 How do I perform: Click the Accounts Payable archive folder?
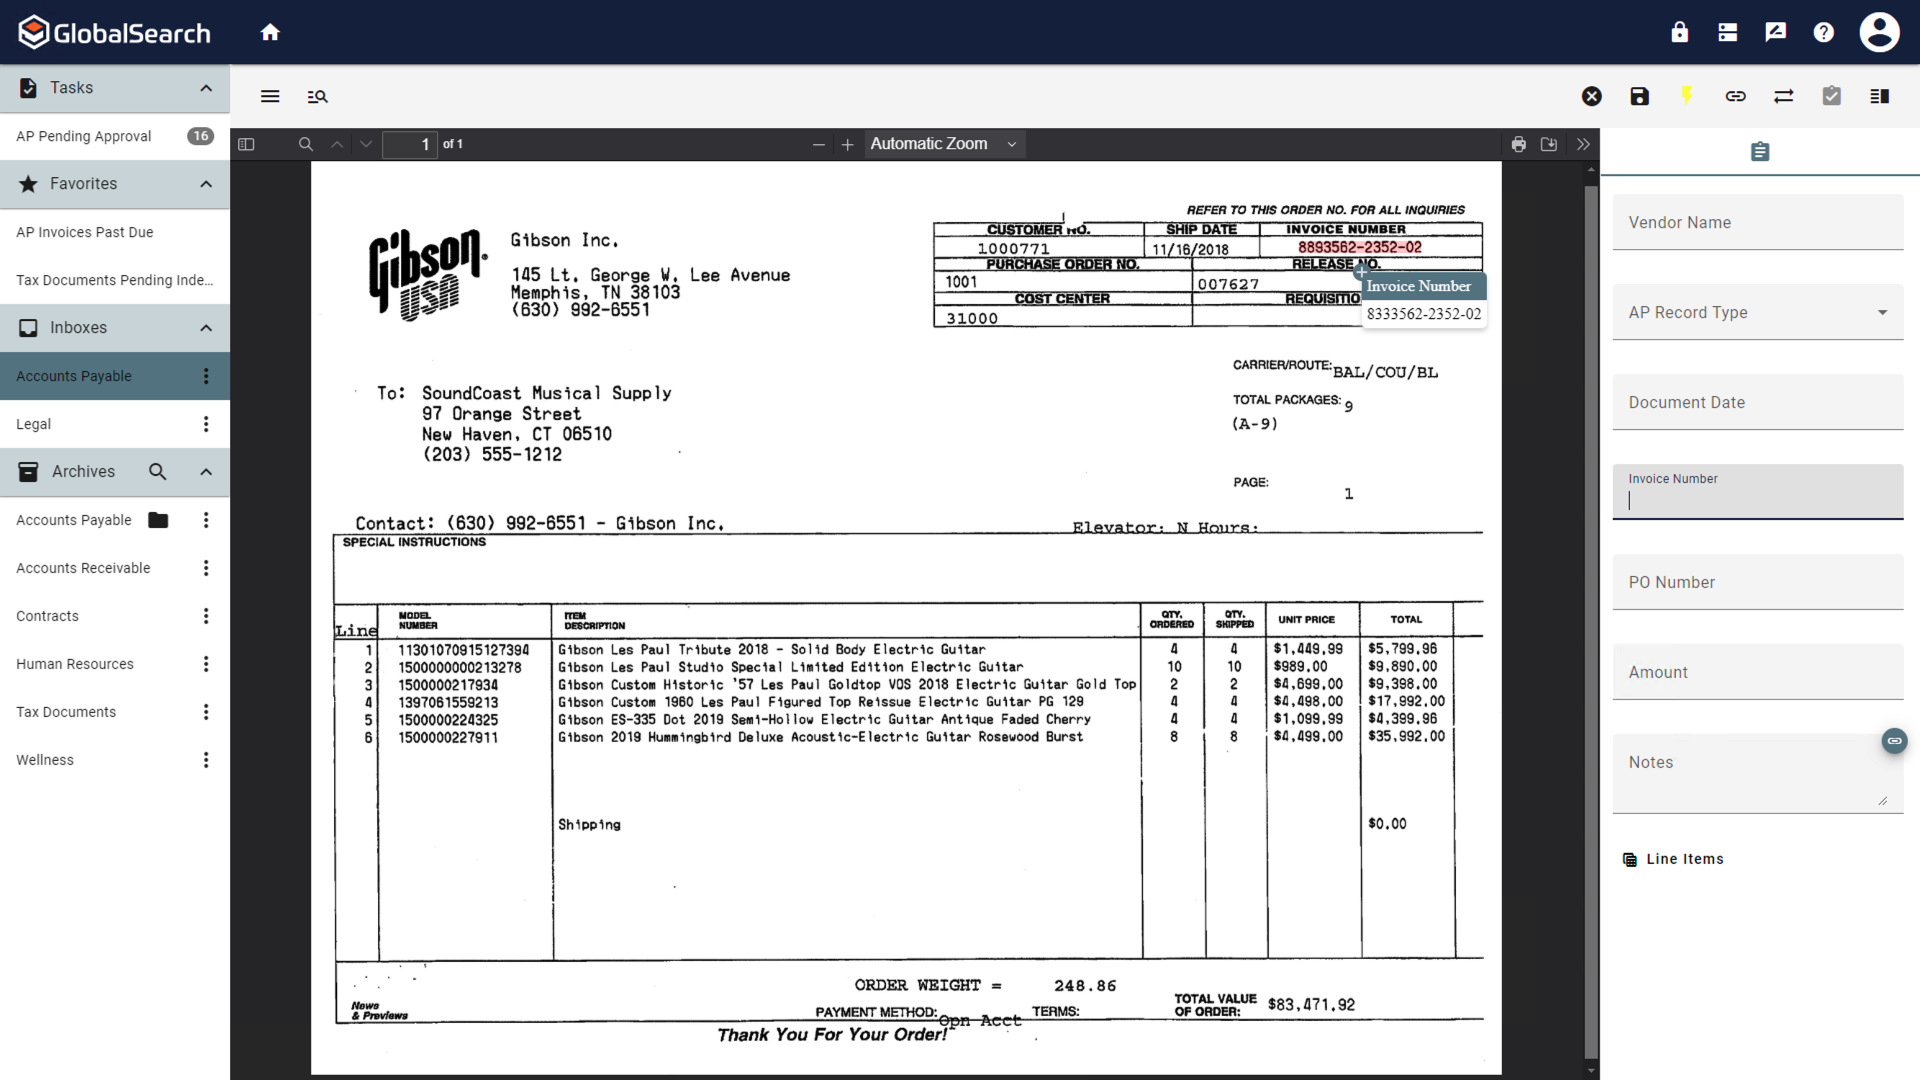pos(158,518)
